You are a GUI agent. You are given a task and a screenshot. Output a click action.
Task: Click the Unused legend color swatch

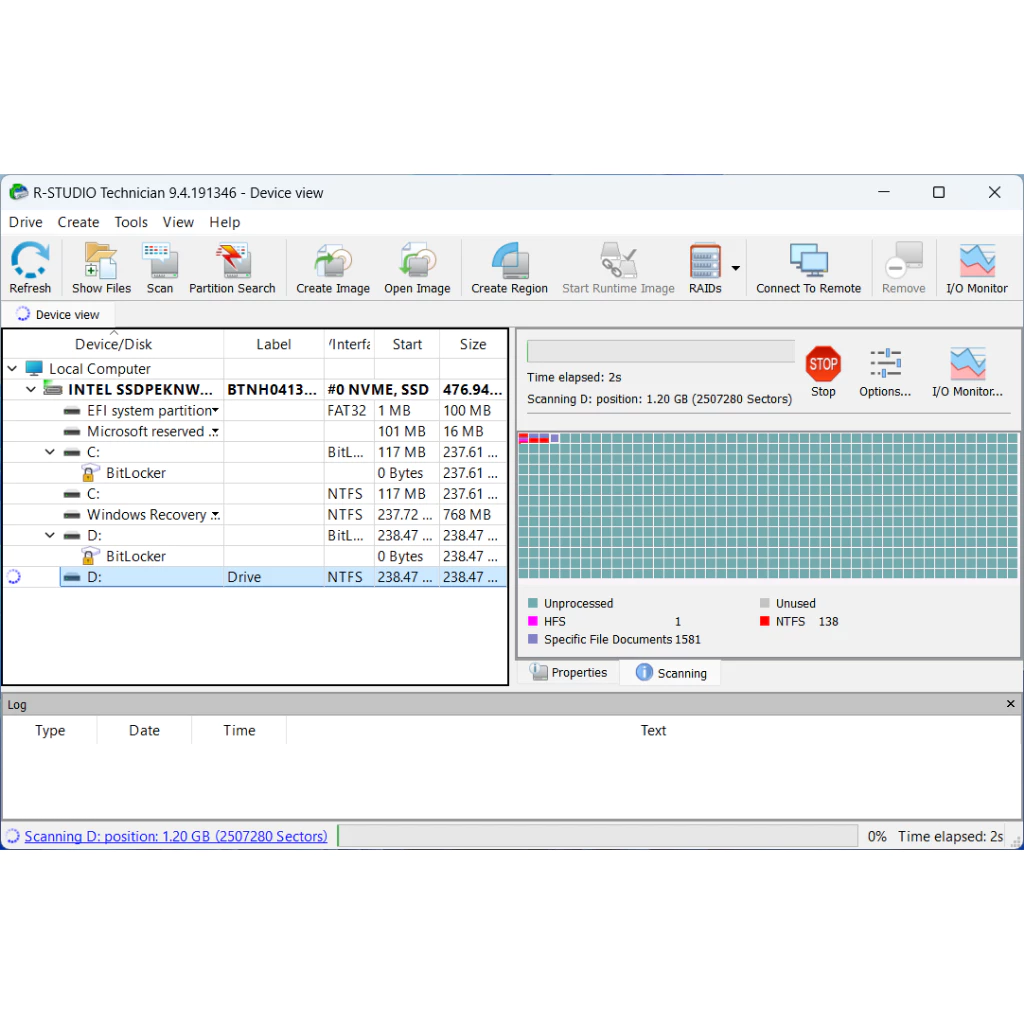(765, 603)
